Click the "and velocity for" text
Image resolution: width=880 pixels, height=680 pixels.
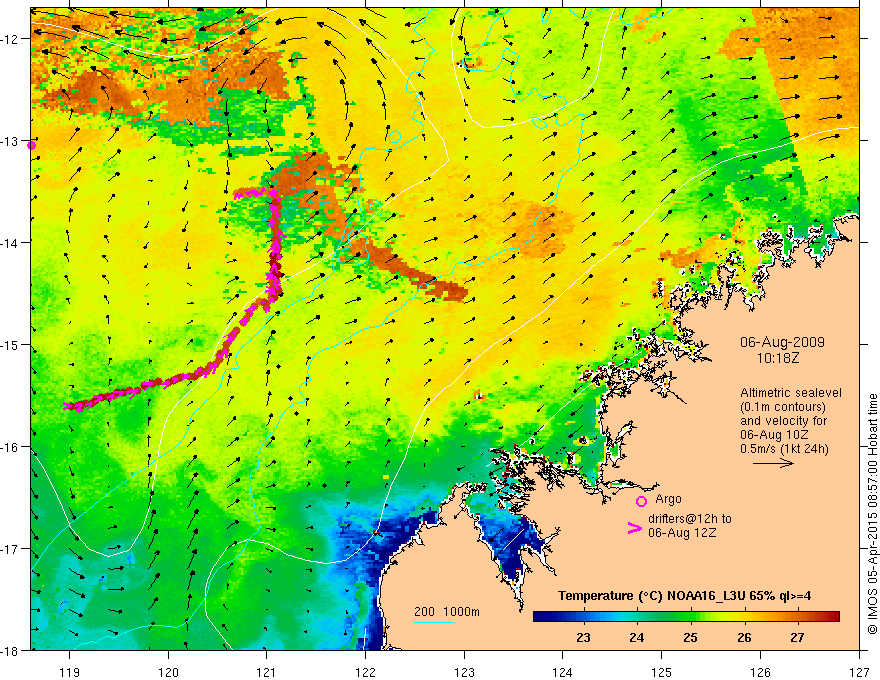tap(783, 421)
